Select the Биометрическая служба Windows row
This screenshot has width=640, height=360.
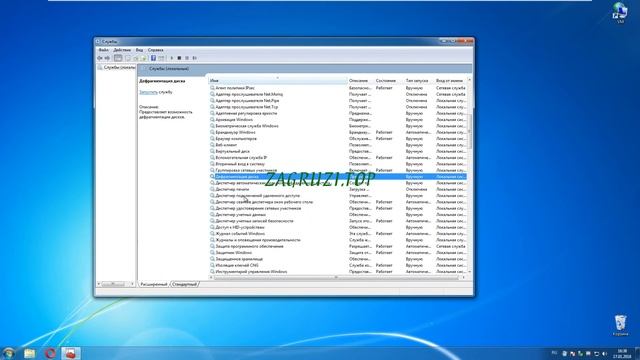click(x=338, y=126)
